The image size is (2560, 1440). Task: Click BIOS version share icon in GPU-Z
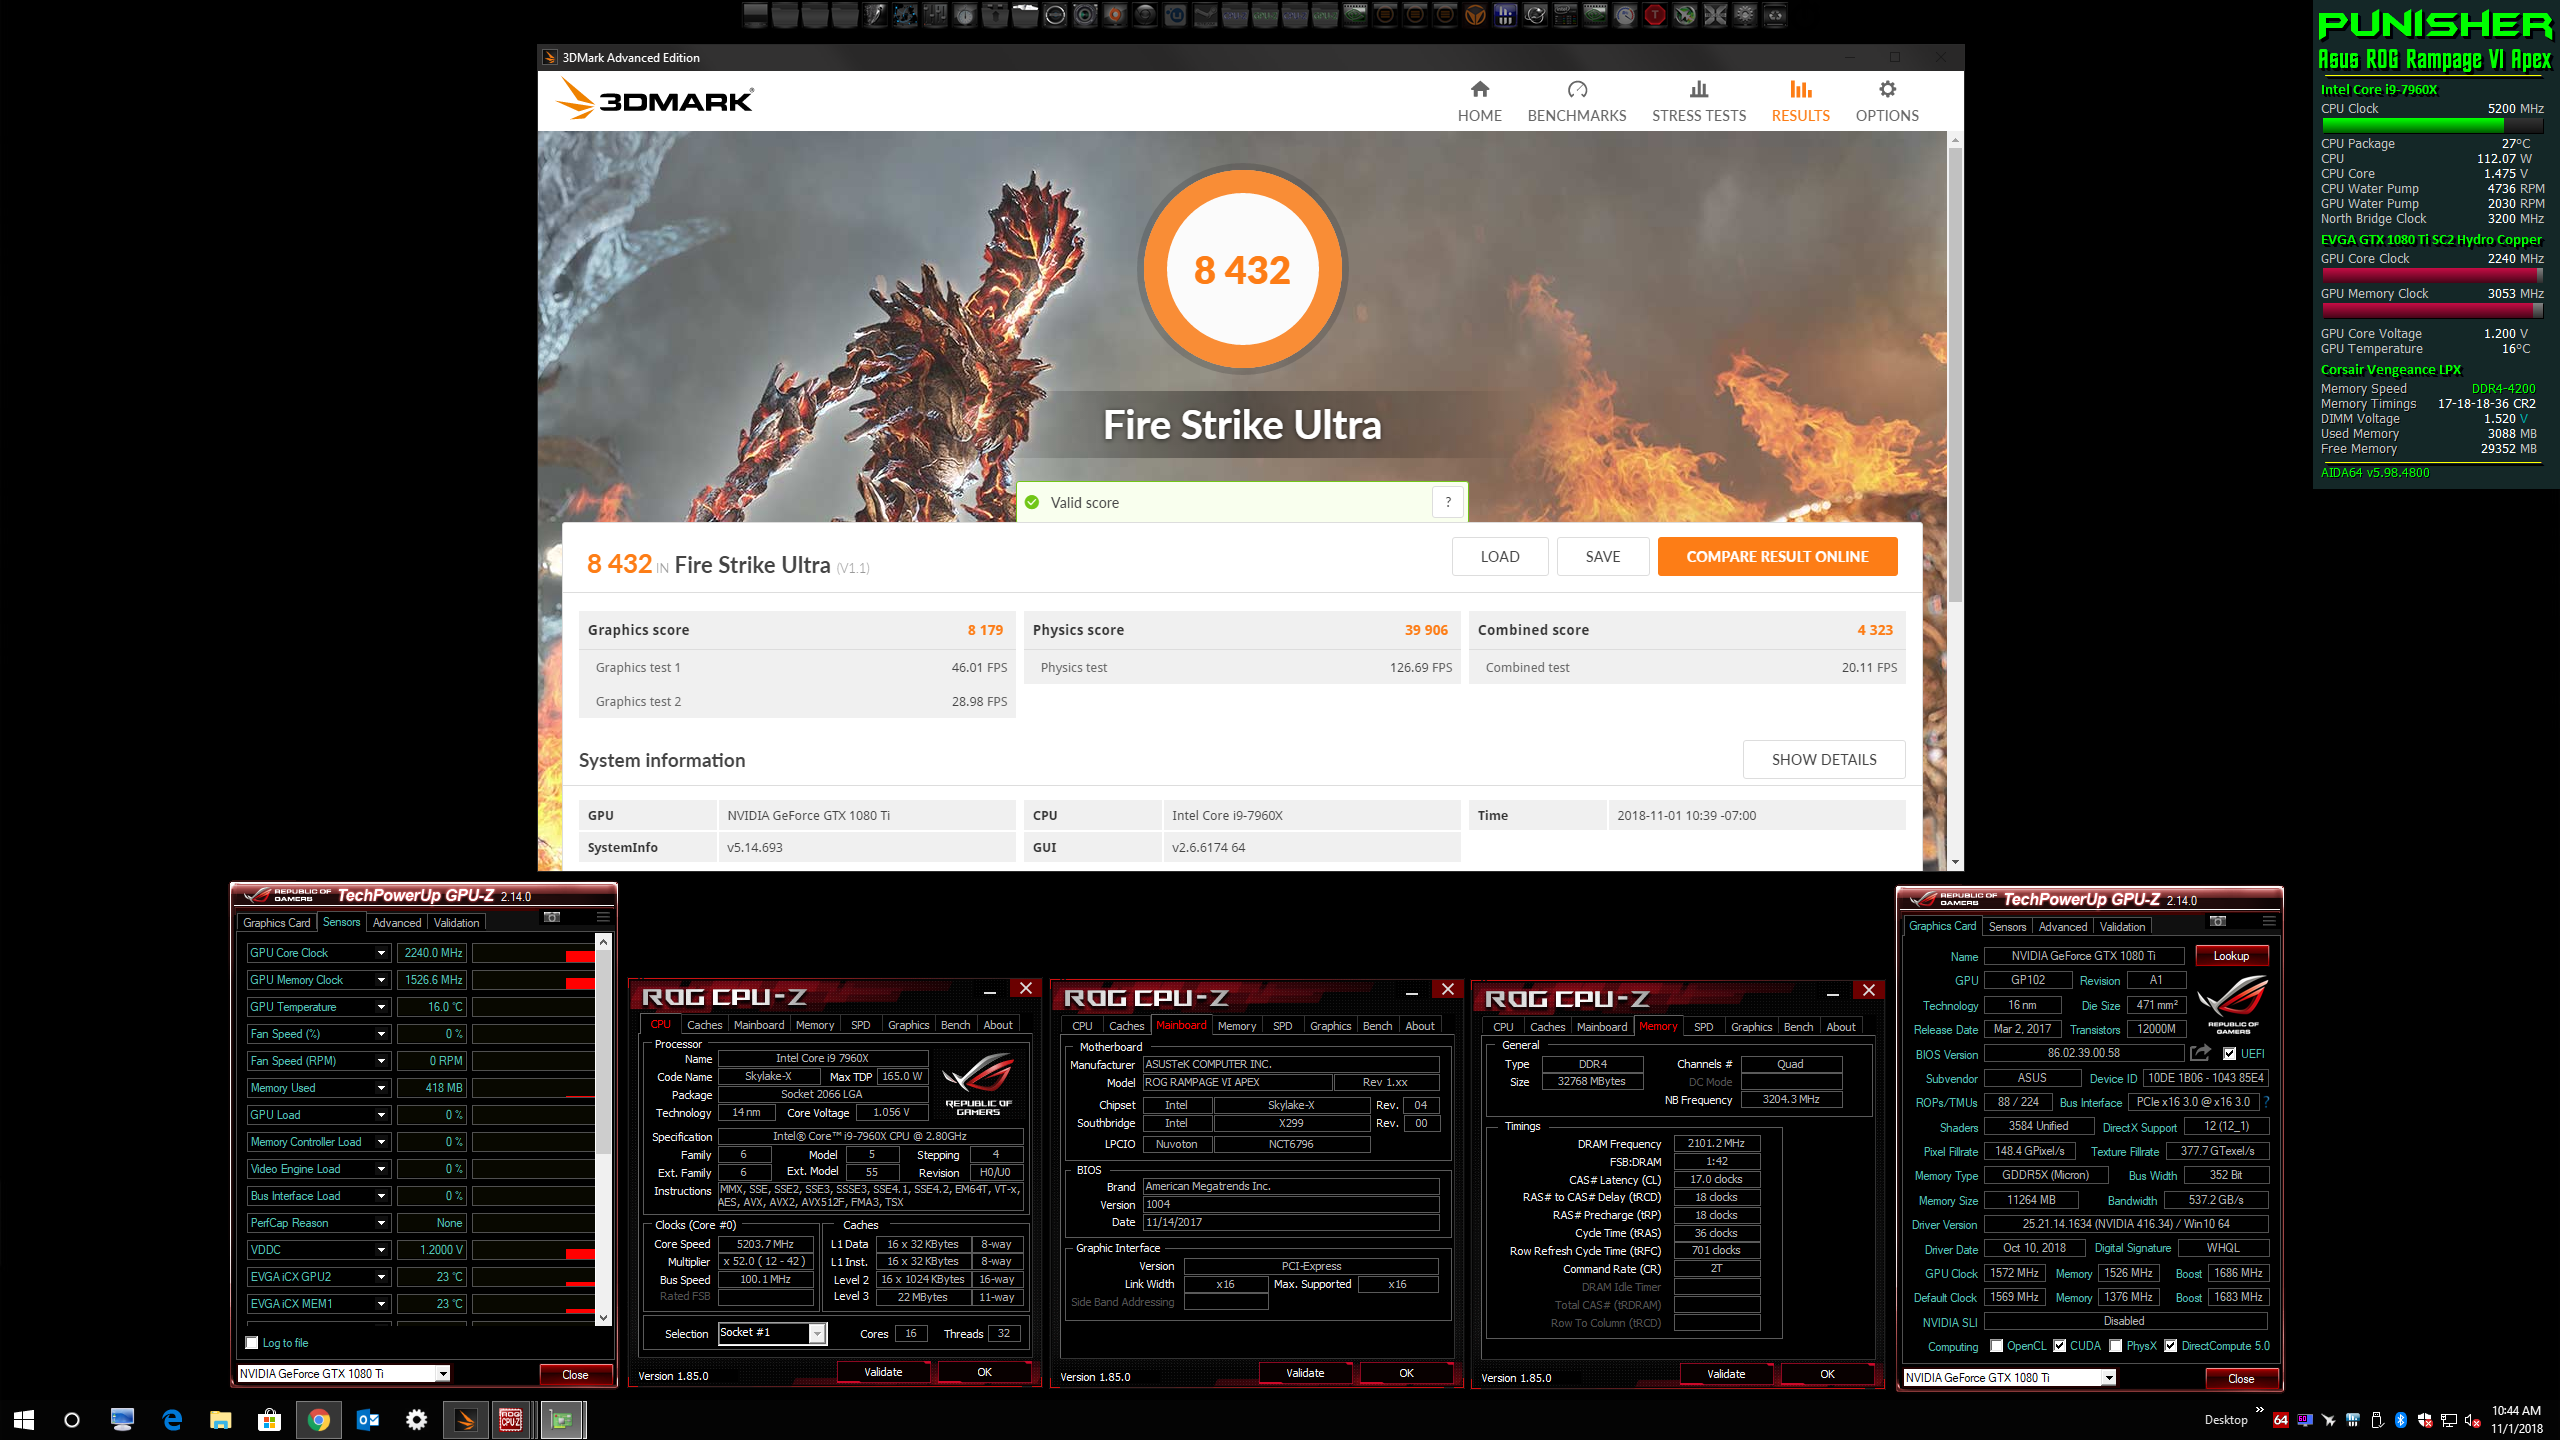(2200, 1053)
